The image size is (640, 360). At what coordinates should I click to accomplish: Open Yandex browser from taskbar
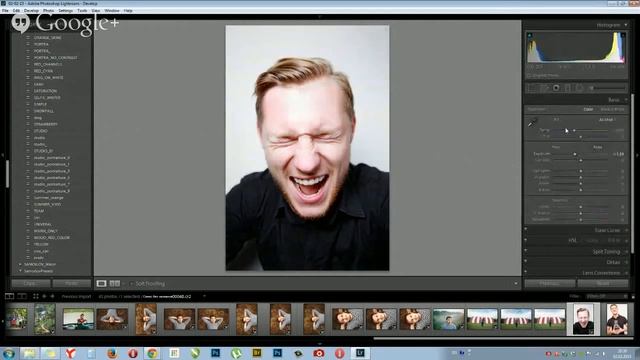coord(71,353)
